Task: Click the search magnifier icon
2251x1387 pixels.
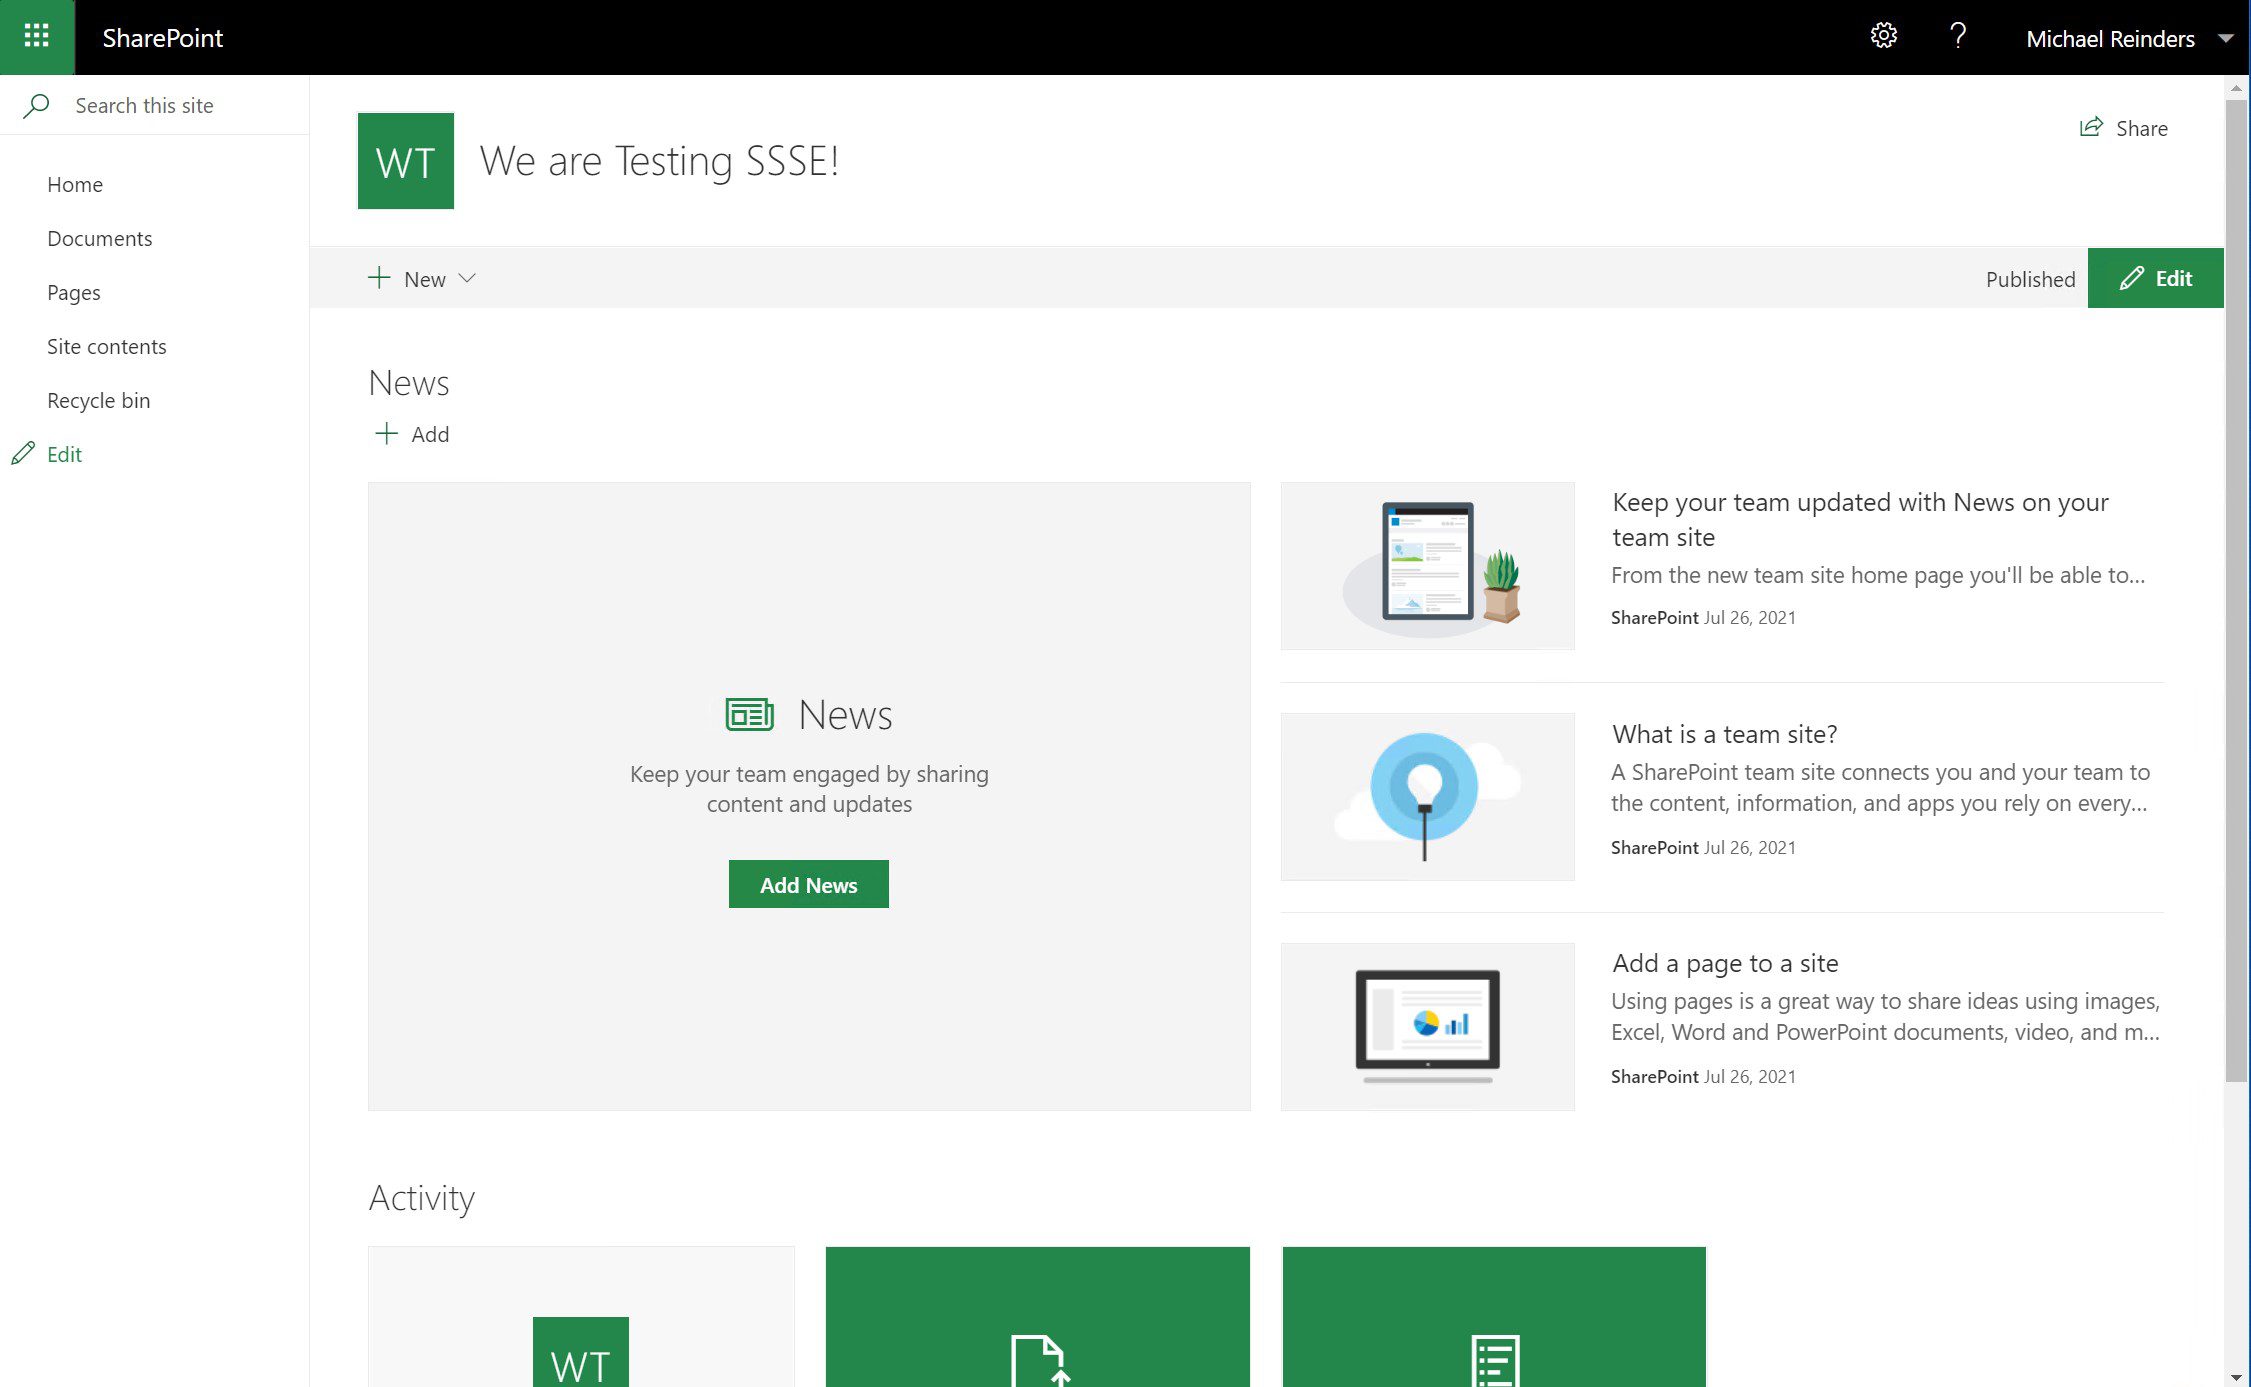Action: (x=36, y=105)
